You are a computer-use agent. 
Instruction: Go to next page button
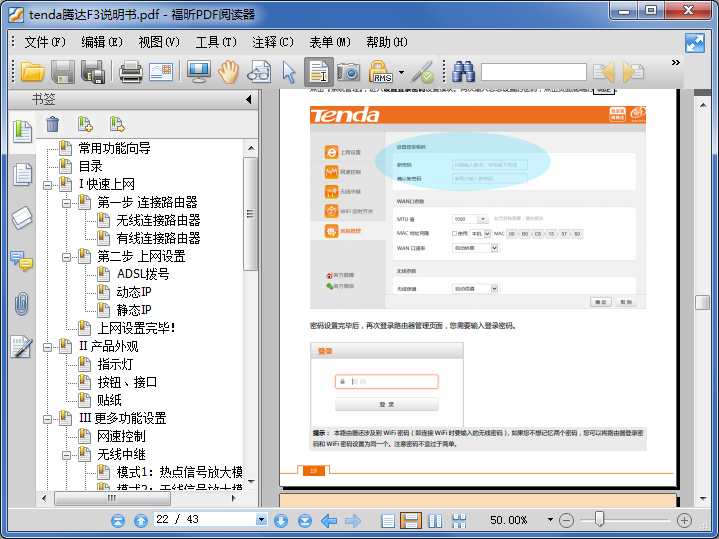(281, 521)
